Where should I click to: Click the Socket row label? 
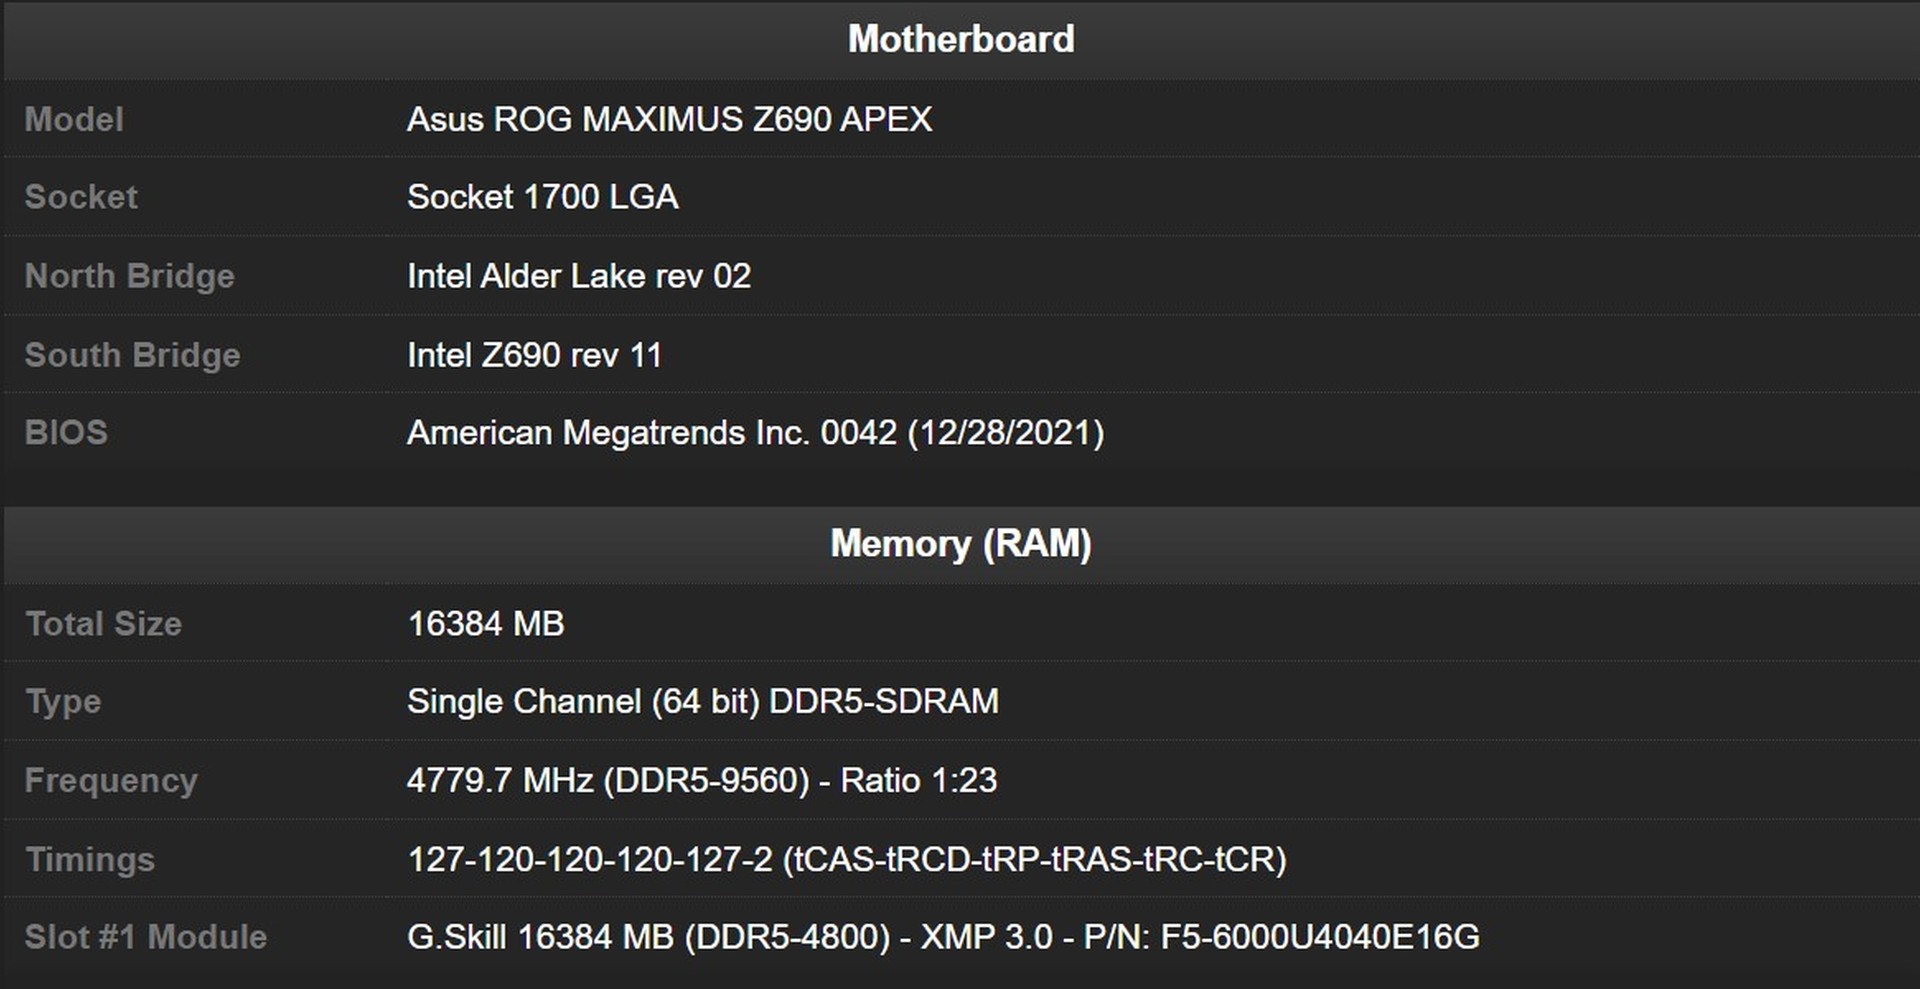[81, 197]
